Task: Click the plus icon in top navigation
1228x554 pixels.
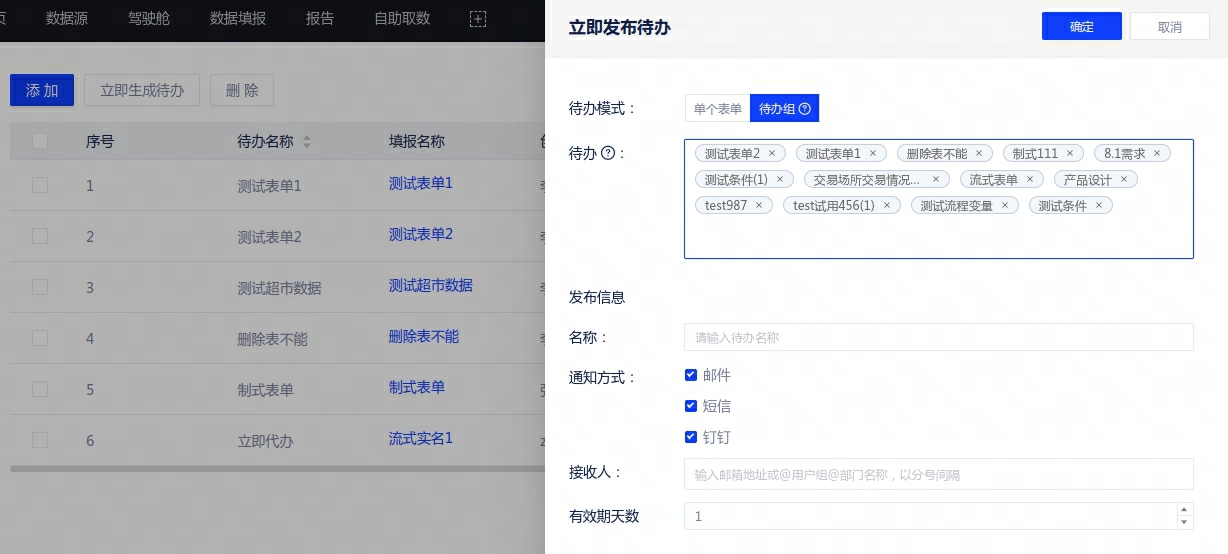Action: pyautogui.click(x=478, y=19)
